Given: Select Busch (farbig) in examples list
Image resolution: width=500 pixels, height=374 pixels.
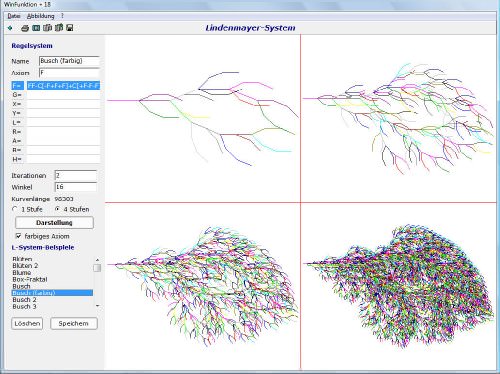Looking at the screenshot, I should [x=52, y=293].
